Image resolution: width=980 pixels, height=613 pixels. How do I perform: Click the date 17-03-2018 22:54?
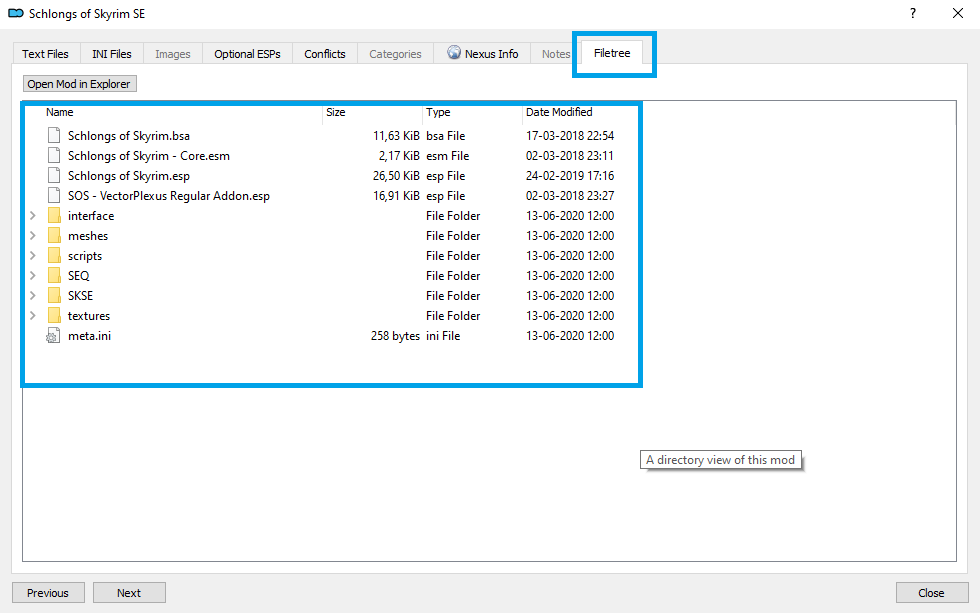tap(570, 136)
